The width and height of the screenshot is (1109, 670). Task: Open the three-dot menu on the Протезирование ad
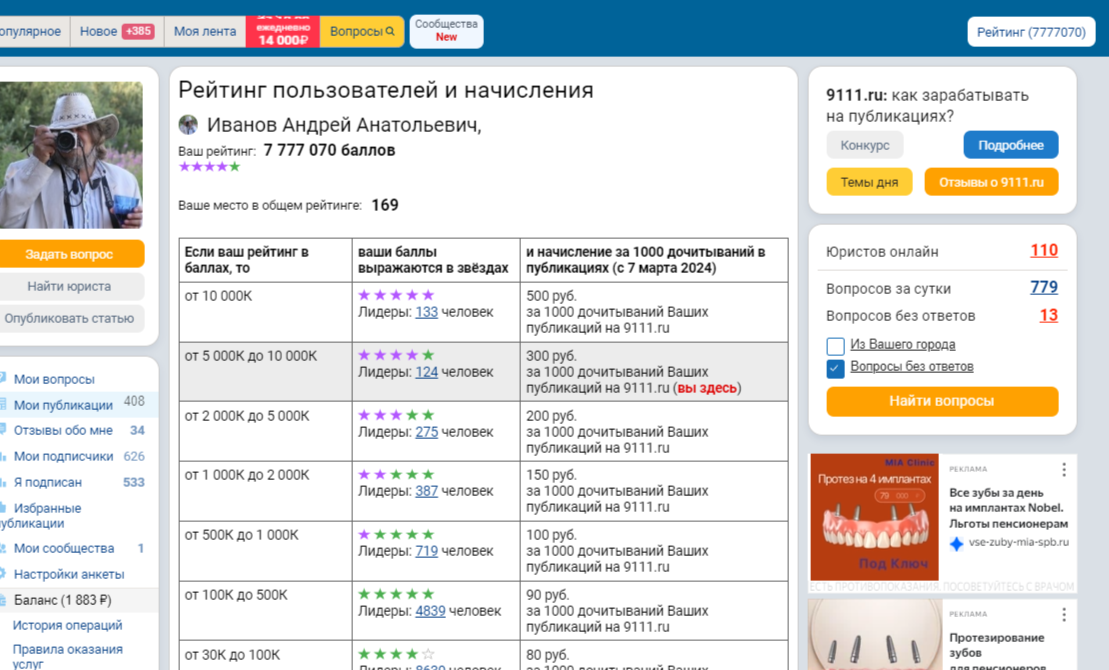(x=1063, y=612)
